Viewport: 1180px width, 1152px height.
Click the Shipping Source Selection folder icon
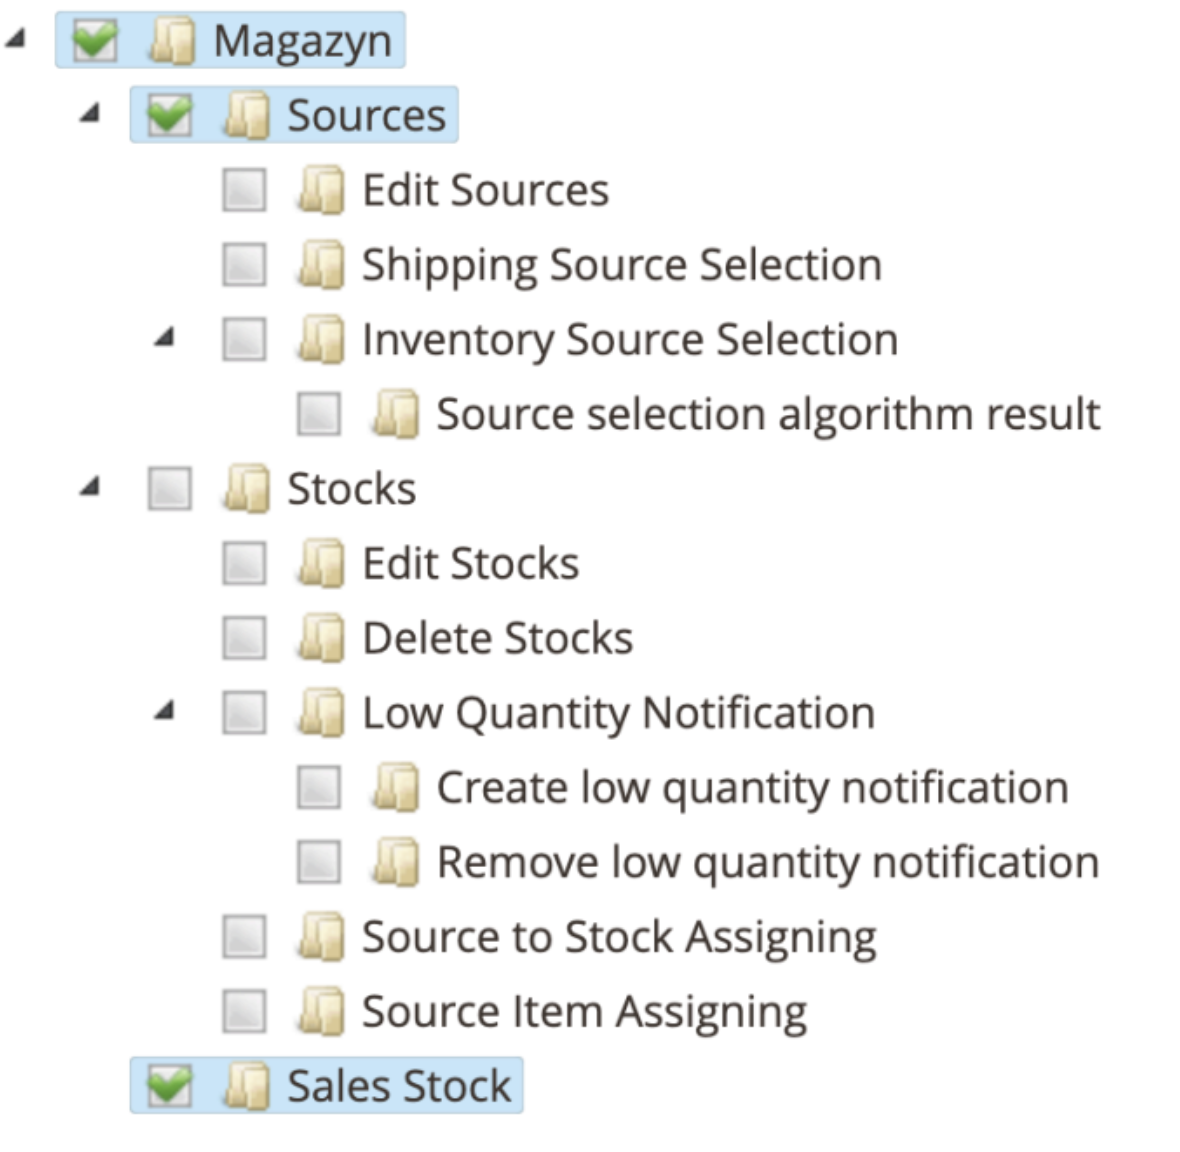point(321,265)
